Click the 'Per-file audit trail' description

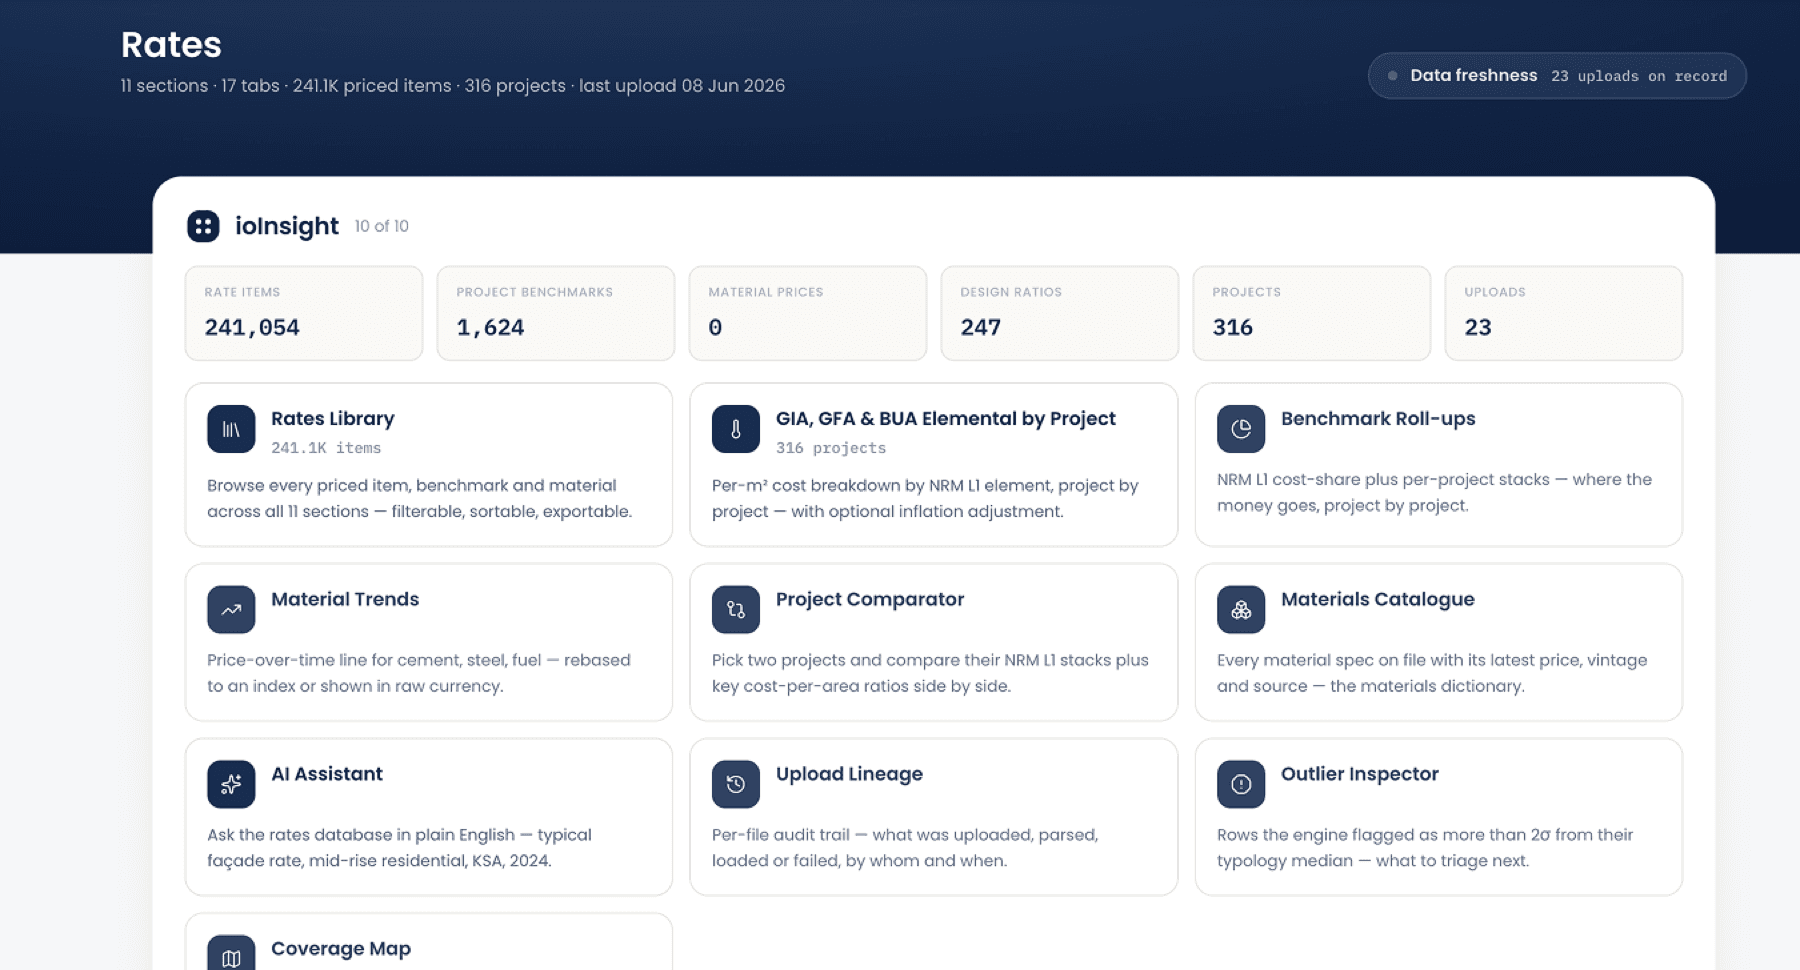[x=905, y=848]
